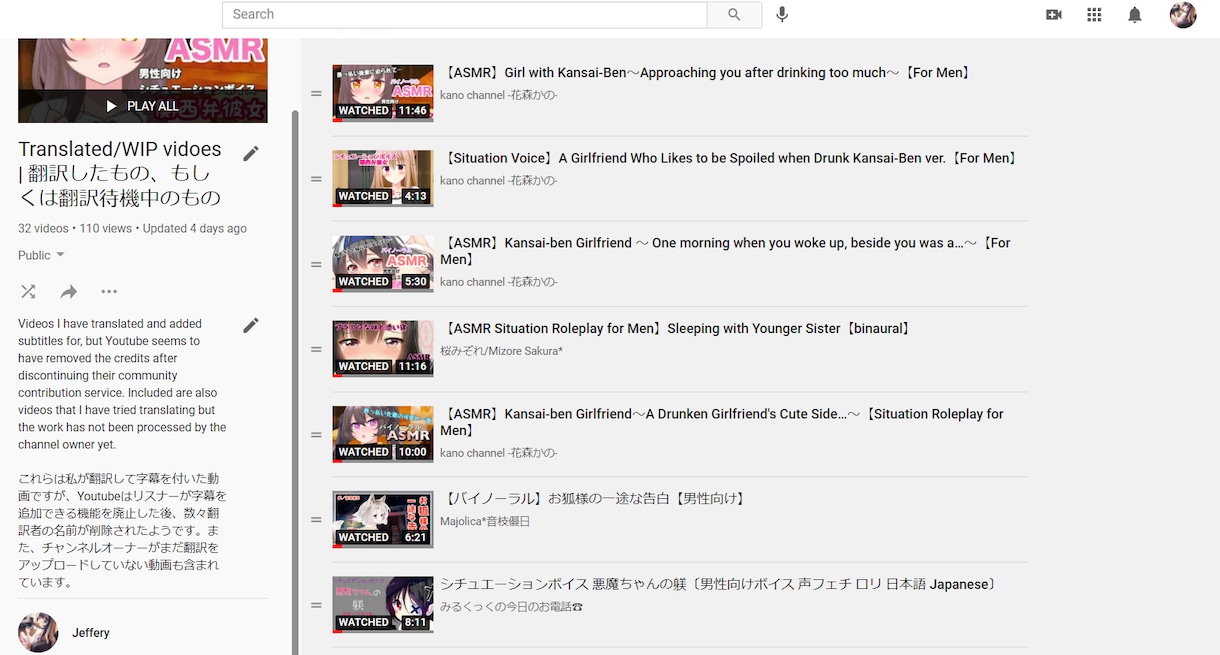Viewport: 1220px width, 655px height.
Task: Grab reorder handle for Approaching you after drinking video
Action: 316,94
